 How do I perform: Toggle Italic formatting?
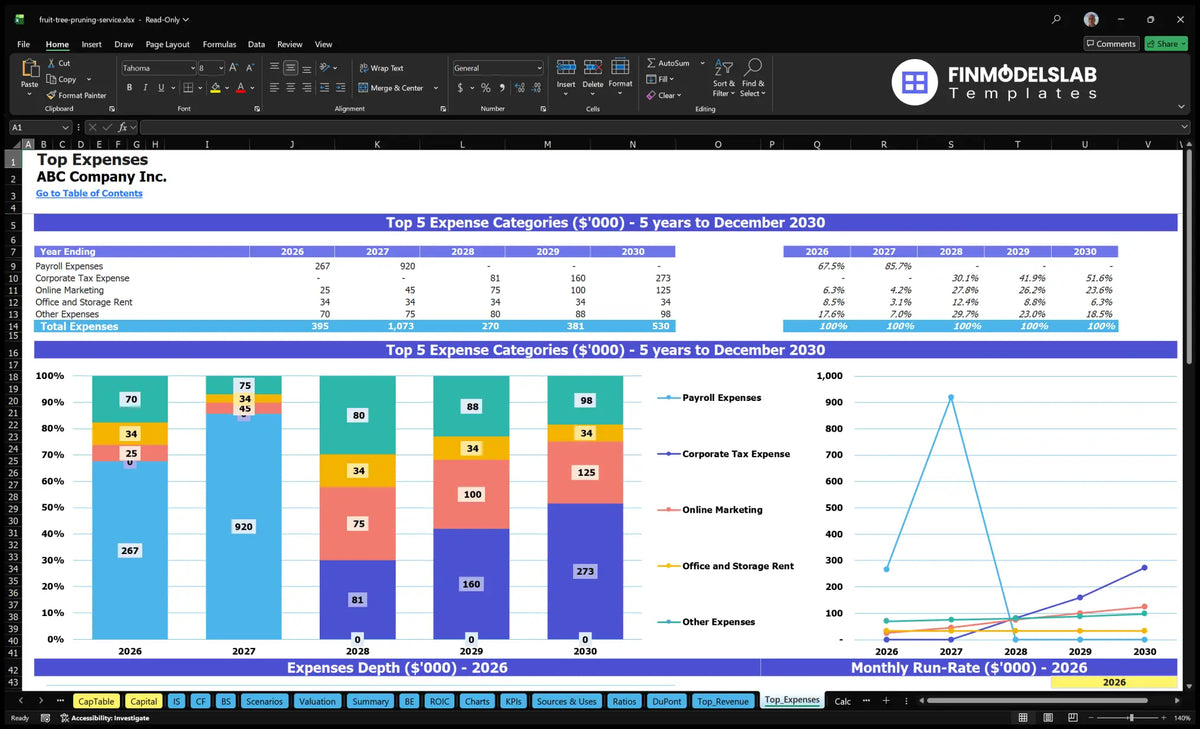(143, 88)
